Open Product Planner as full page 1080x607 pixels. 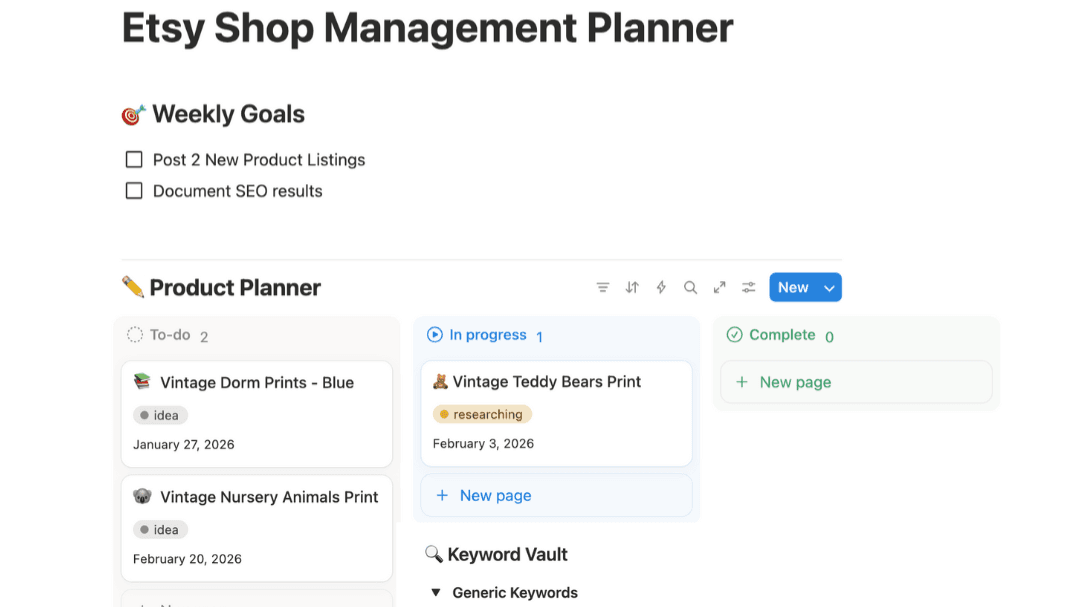coord(719,287)
